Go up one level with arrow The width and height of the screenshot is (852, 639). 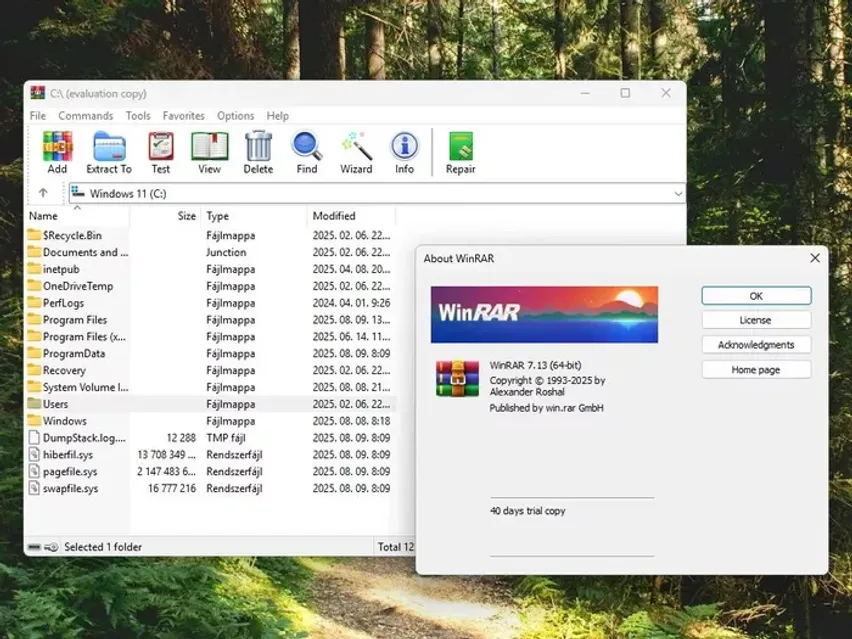coord(43,193)
